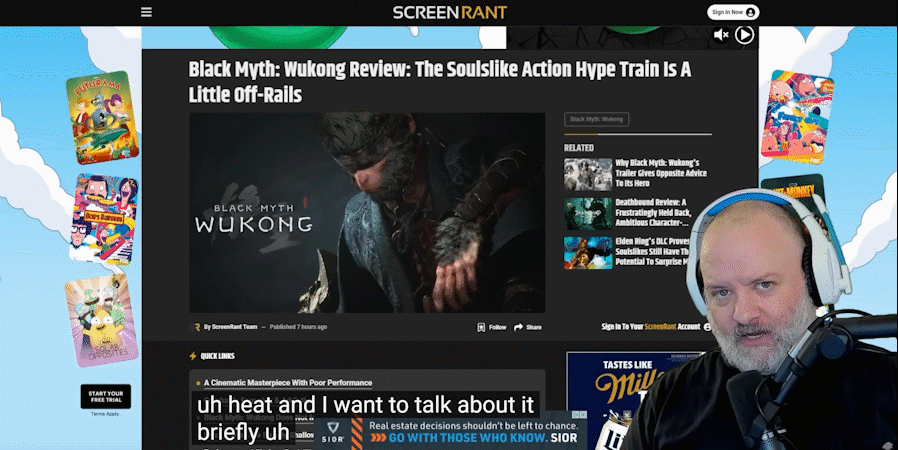
Task: Click the Bob's Burgers poster in the ad
Action: (104, 219)
